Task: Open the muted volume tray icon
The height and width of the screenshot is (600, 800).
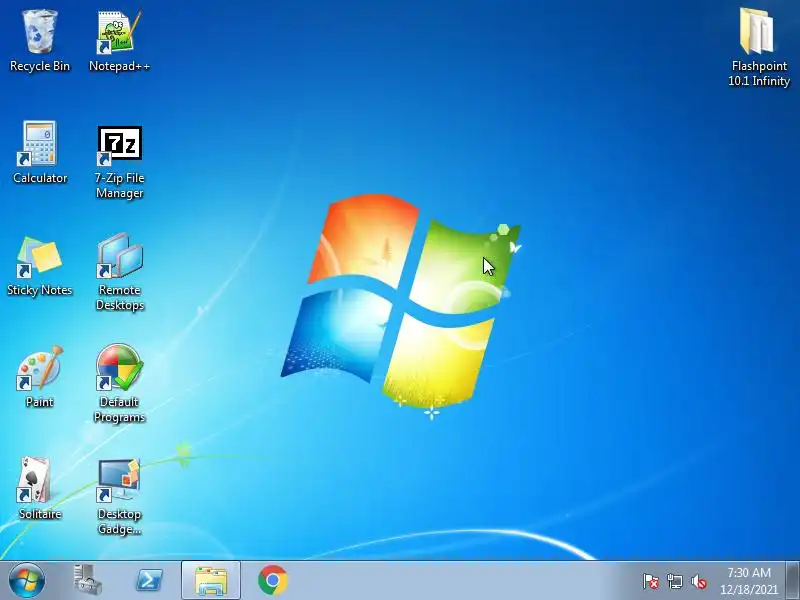Action: coord(698,582)
